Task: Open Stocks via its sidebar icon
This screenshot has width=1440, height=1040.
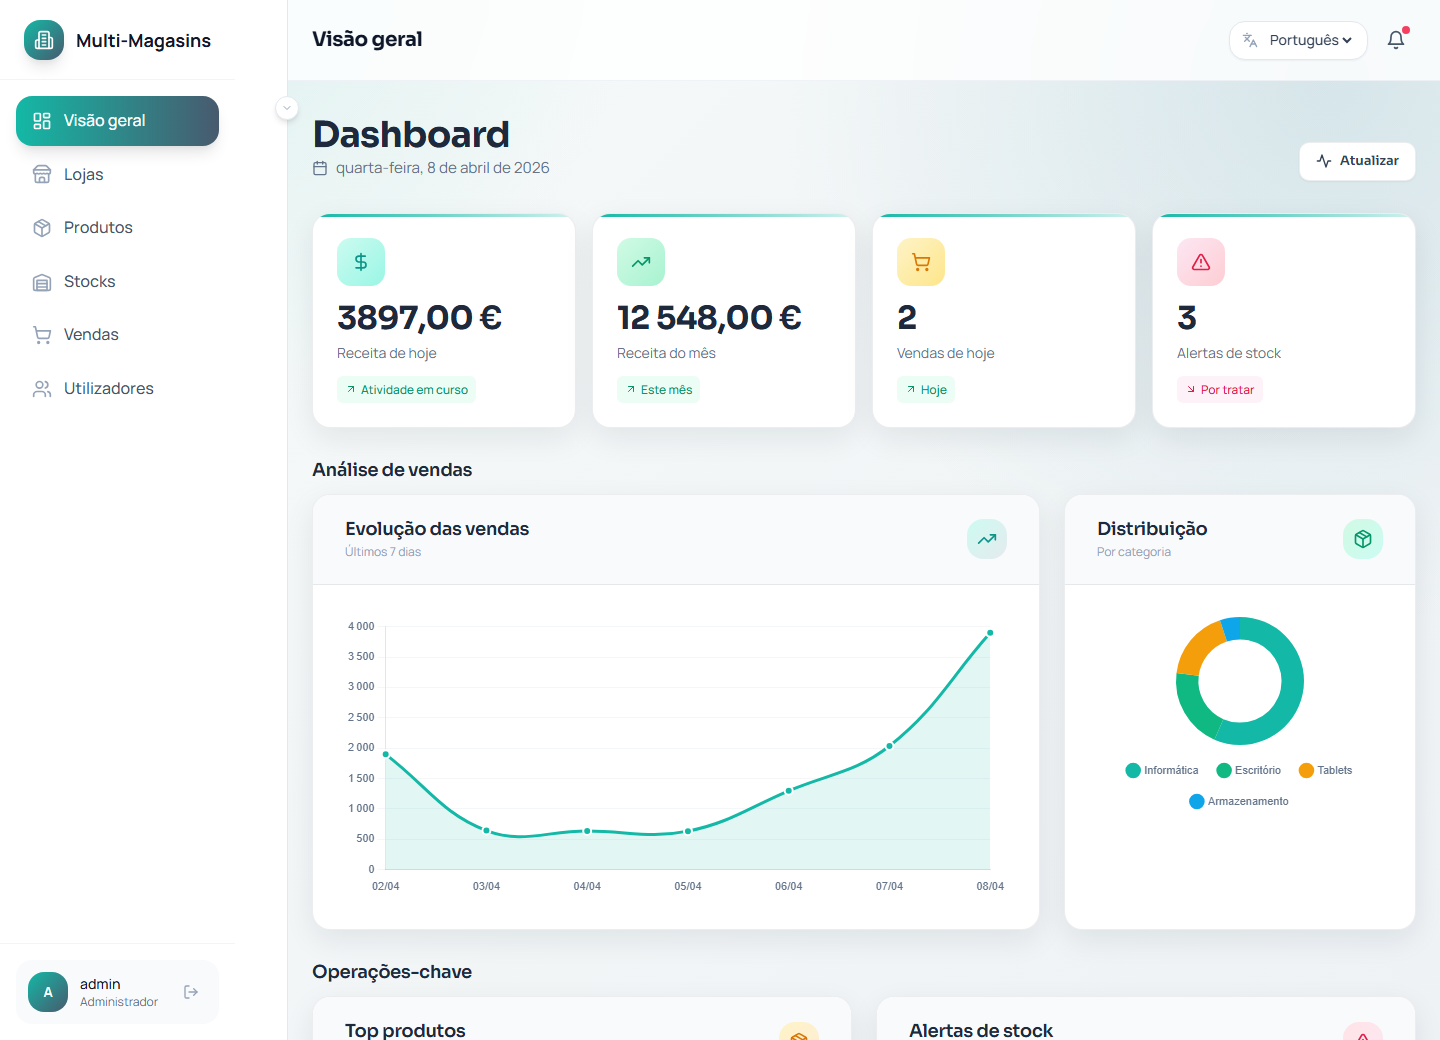Action: [x=42, y=281]
